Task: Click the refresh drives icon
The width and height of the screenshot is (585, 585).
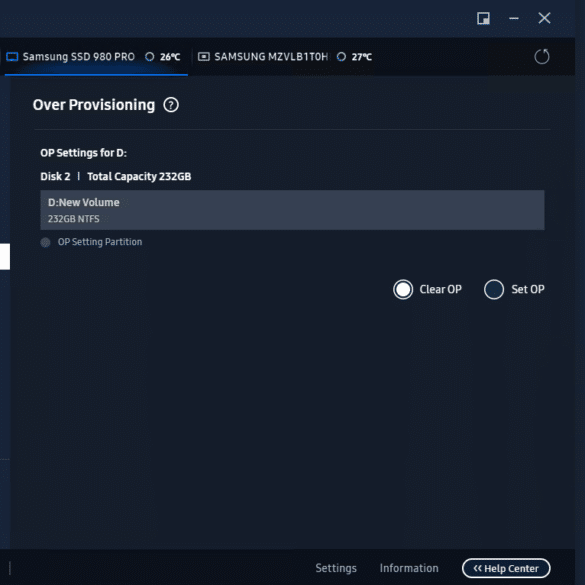Action: [541, 57]
